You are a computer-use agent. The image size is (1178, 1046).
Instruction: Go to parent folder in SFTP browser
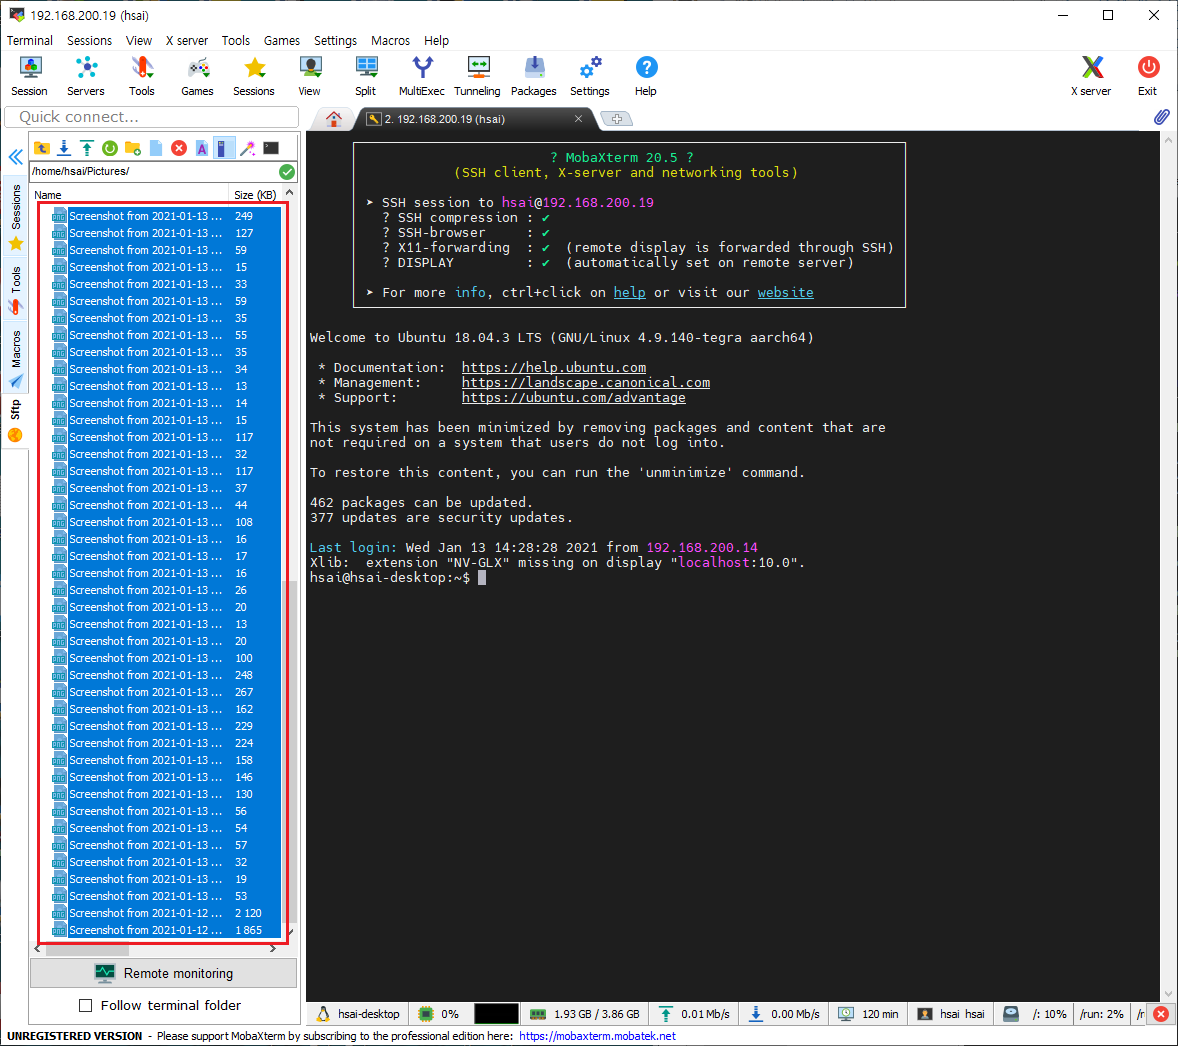click(42, 148)
